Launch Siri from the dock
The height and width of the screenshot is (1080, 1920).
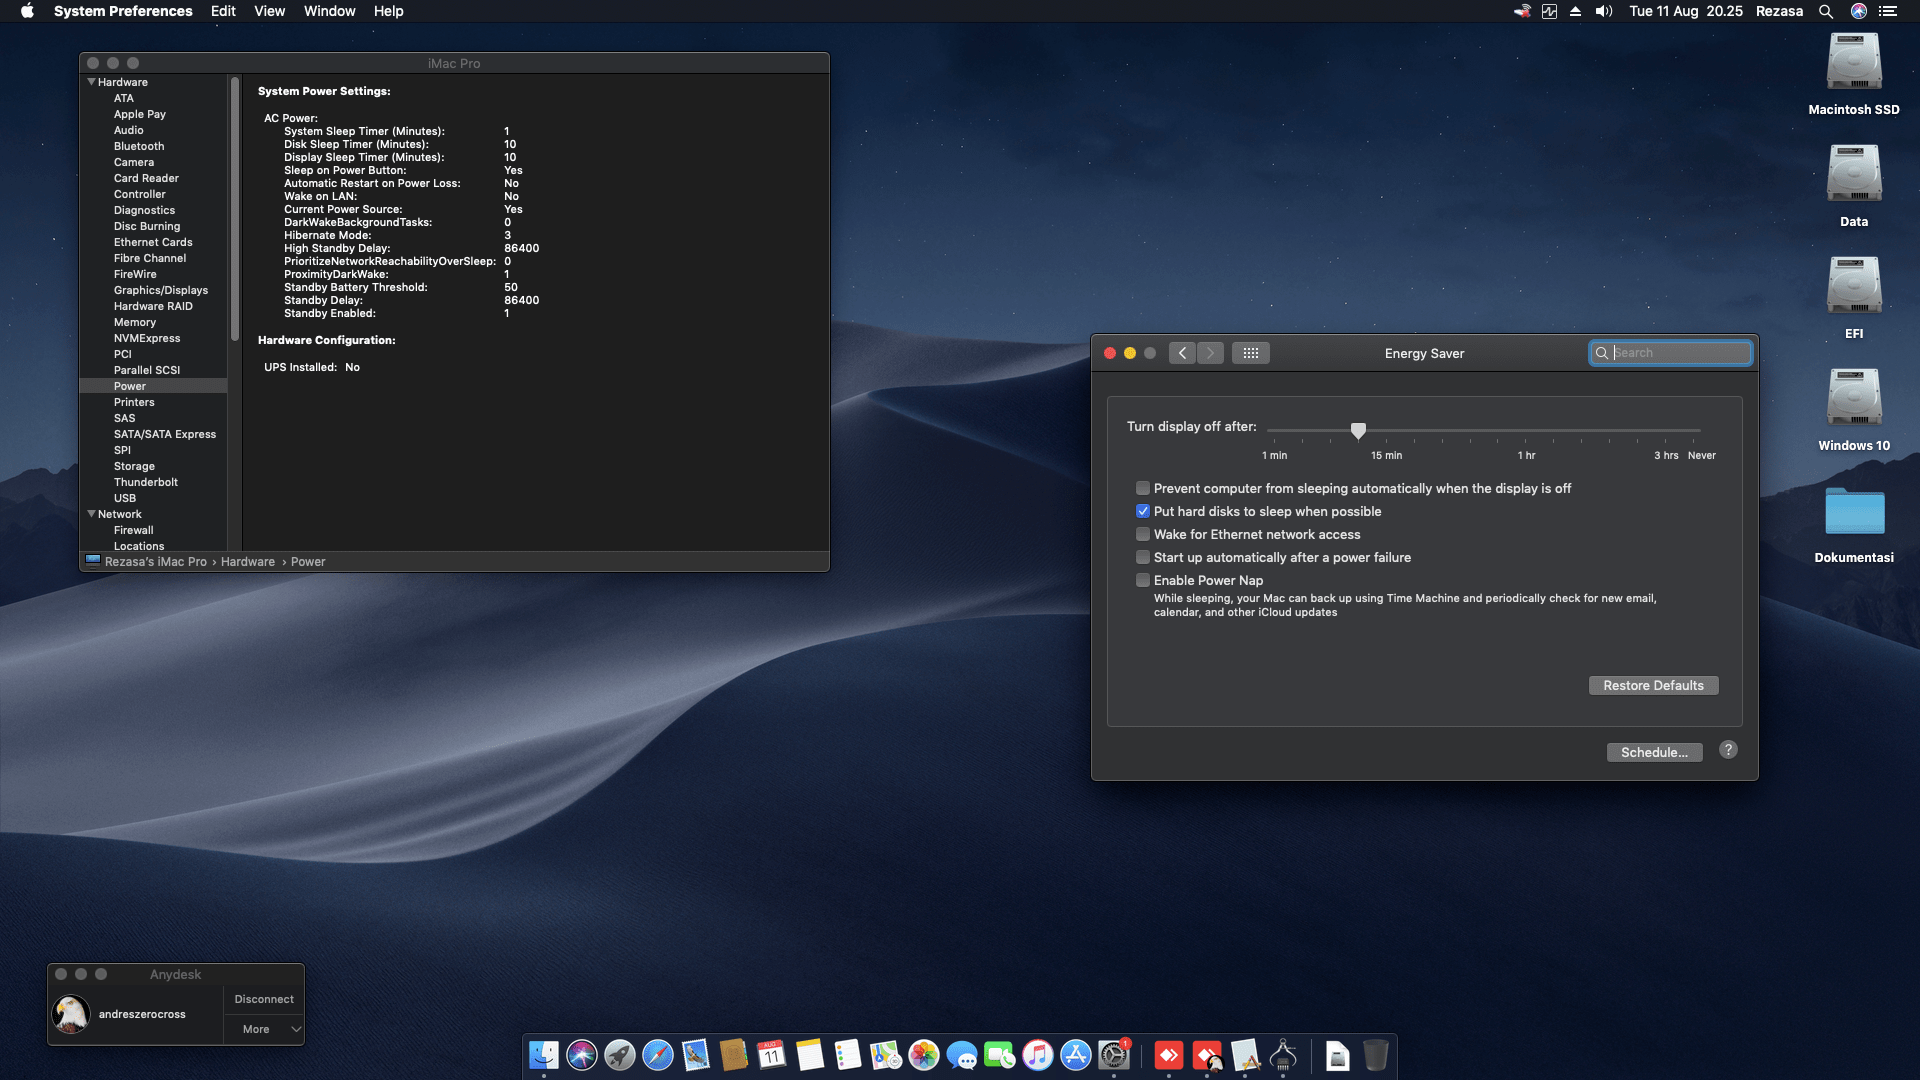581,1055
